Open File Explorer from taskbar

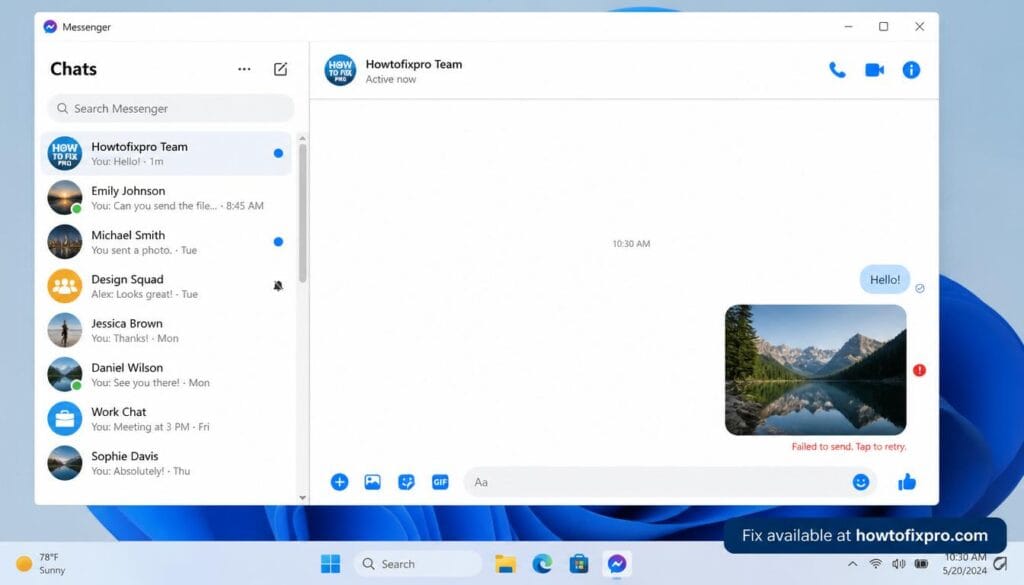(x=505, y=563)
